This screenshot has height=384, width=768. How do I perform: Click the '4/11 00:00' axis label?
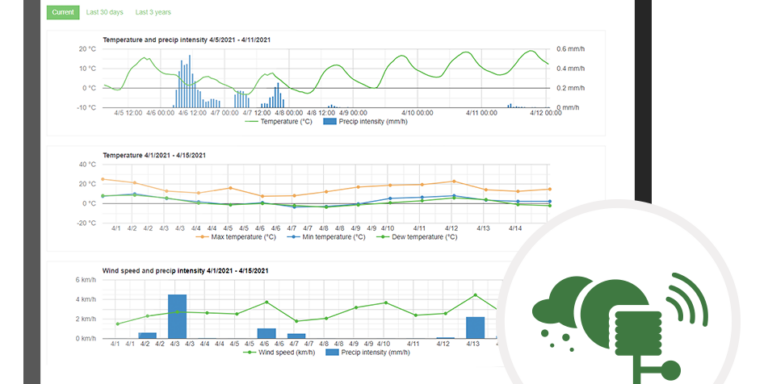(x=481, y=113)
